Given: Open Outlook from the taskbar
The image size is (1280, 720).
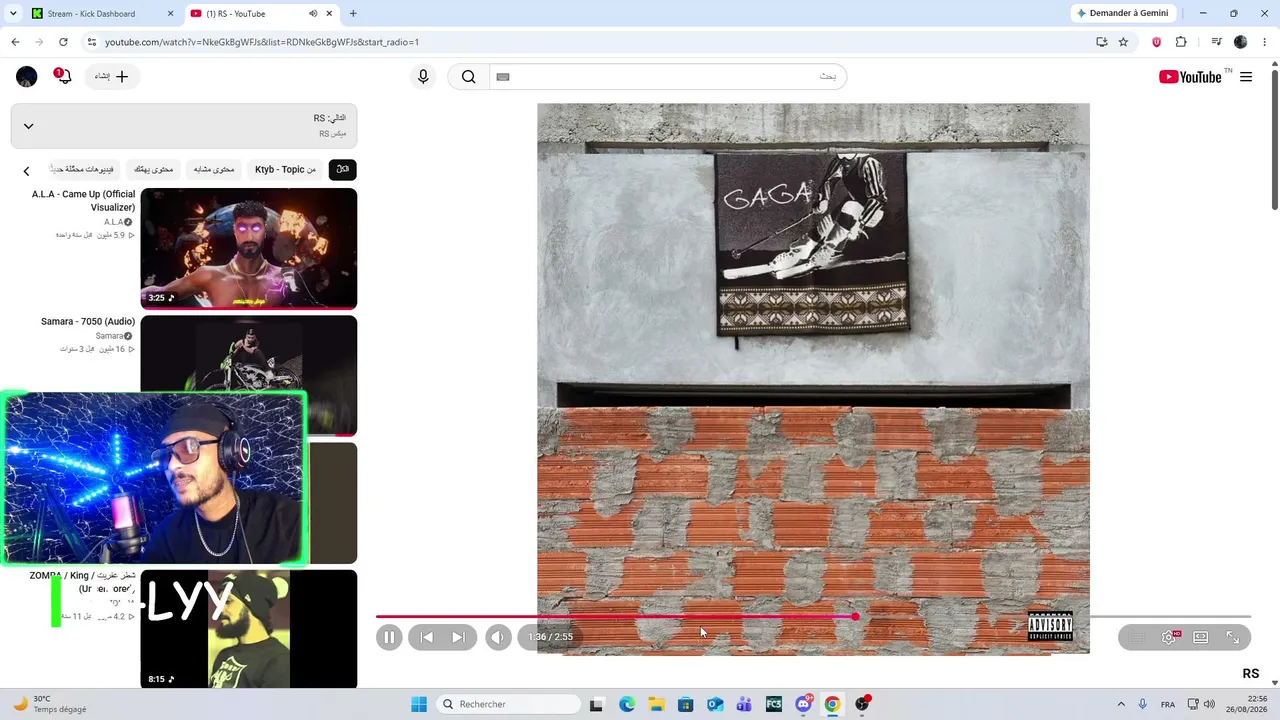Looking at the screenshot, I should (715, 704).
